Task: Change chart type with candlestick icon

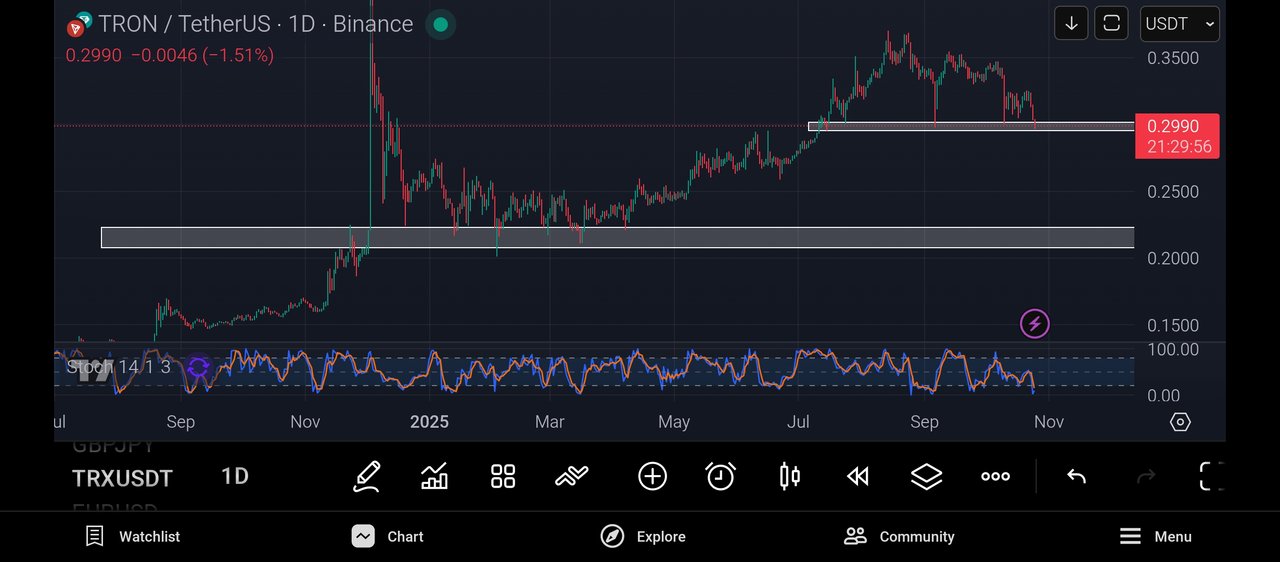Action: click(790, 477)
